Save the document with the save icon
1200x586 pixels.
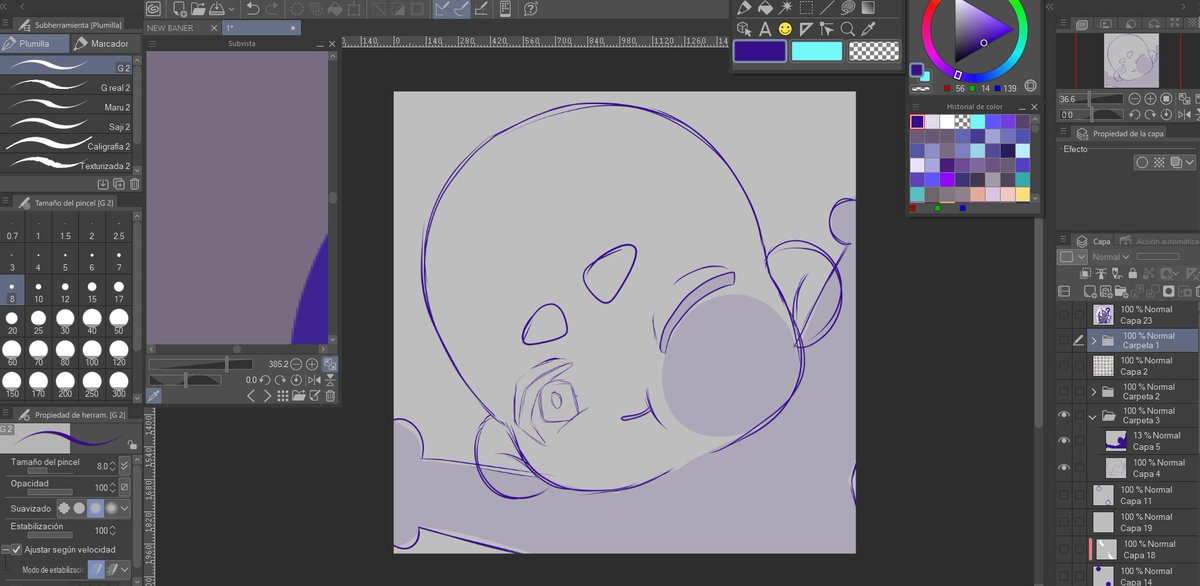215,9
